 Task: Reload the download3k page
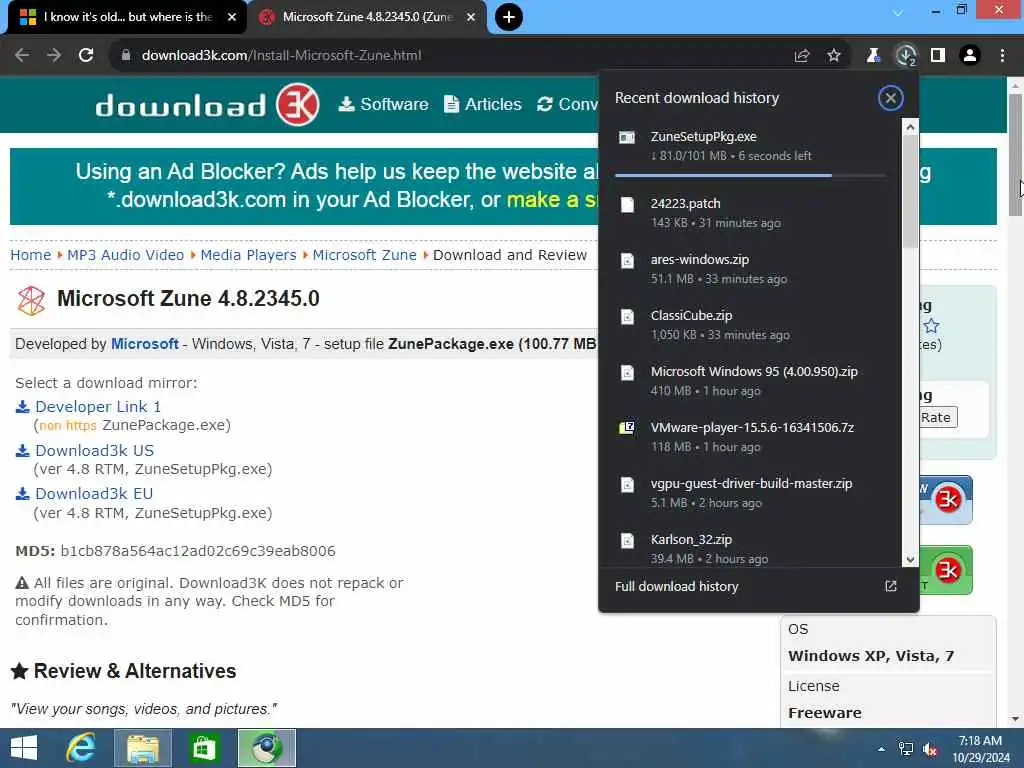(x=86, y=56)
